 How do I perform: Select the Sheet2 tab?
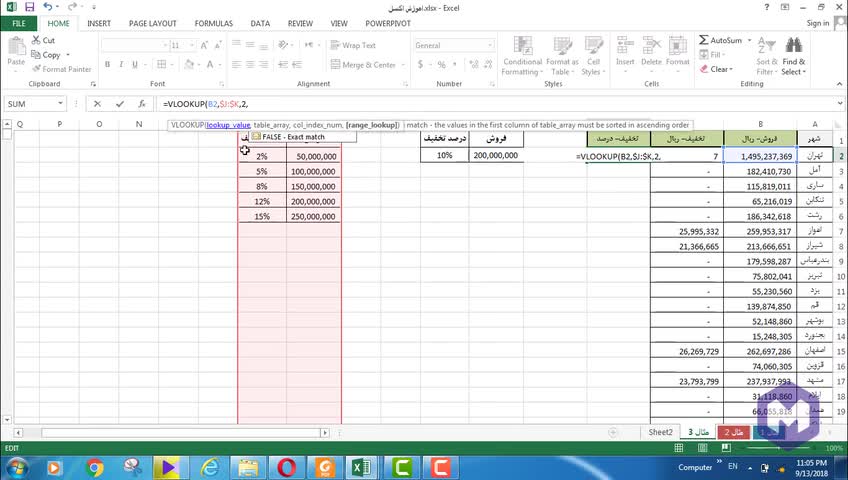[660, 432]
